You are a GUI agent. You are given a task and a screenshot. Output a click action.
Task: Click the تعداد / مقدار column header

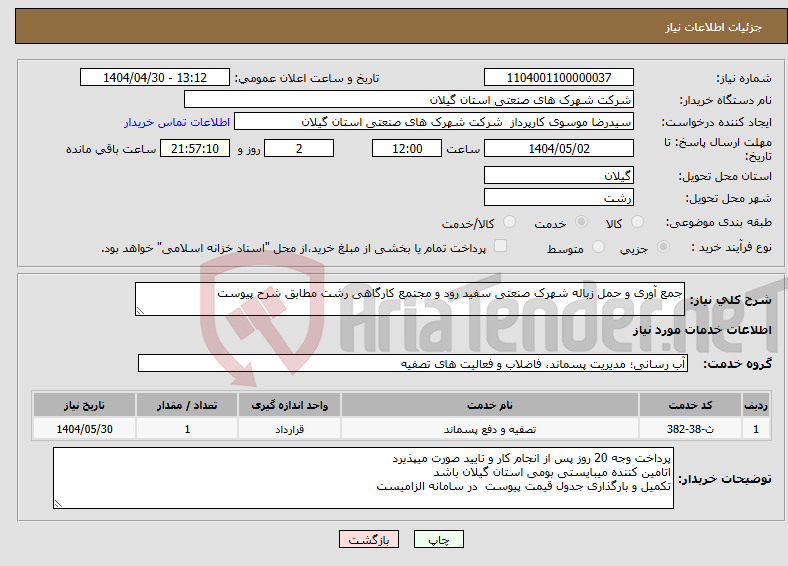click(187, 405)
